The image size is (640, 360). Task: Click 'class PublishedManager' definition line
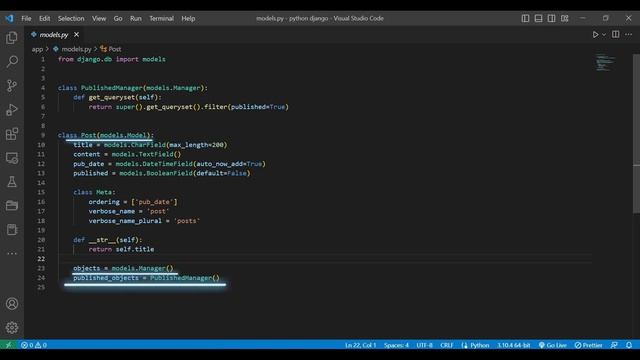point(133,88)
